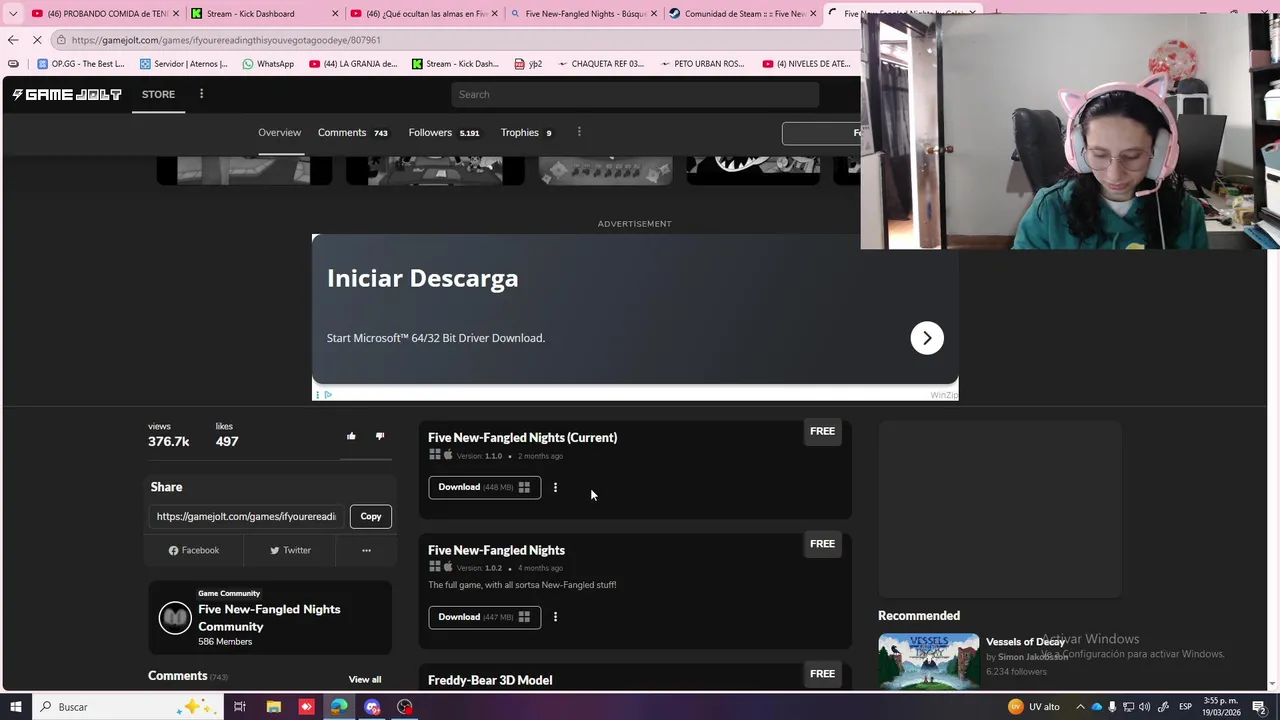The width and height of the screenshot is (1280, 720).
Task: Click the ESP language indicator in taskbar
Action: pos(1185,707)
